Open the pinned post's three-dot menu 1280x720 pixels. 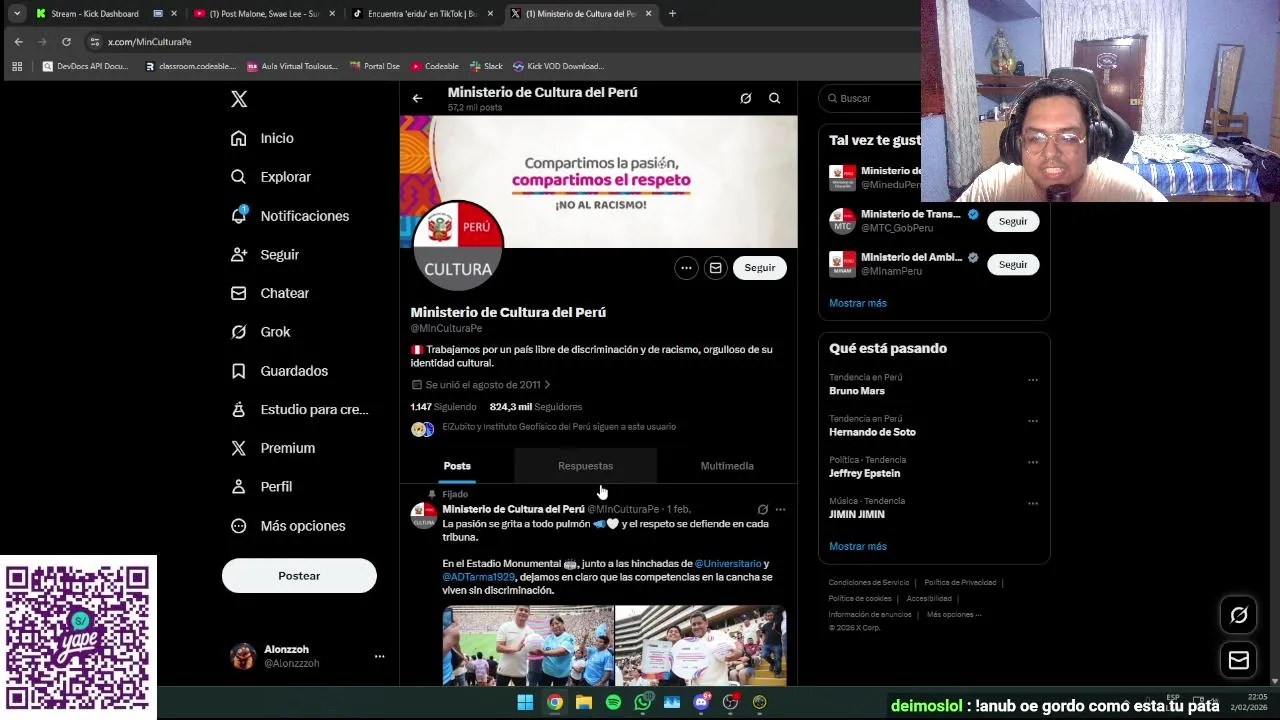click(x=780, y=510)
